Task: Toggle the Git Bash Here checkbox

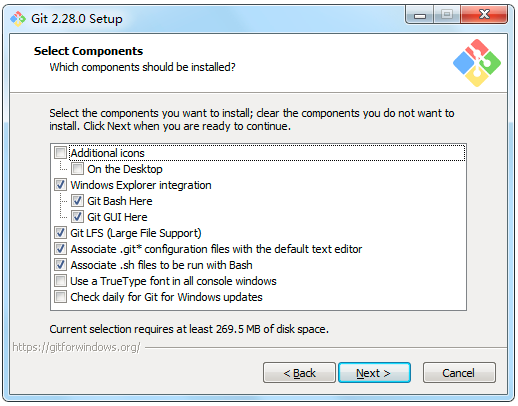Action: [77, 201]
